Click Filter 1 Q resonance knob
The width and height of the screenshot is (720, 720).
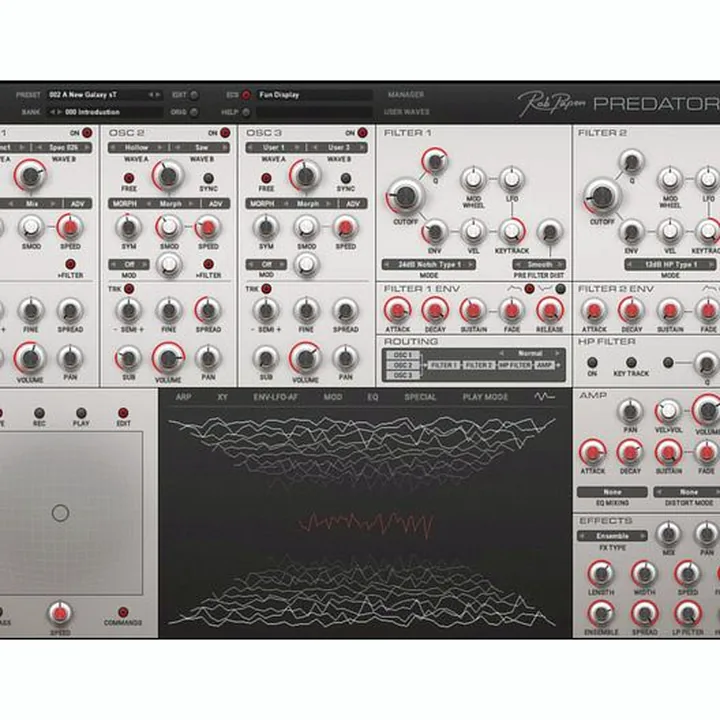pyautogui.click(x=434, y=161)
